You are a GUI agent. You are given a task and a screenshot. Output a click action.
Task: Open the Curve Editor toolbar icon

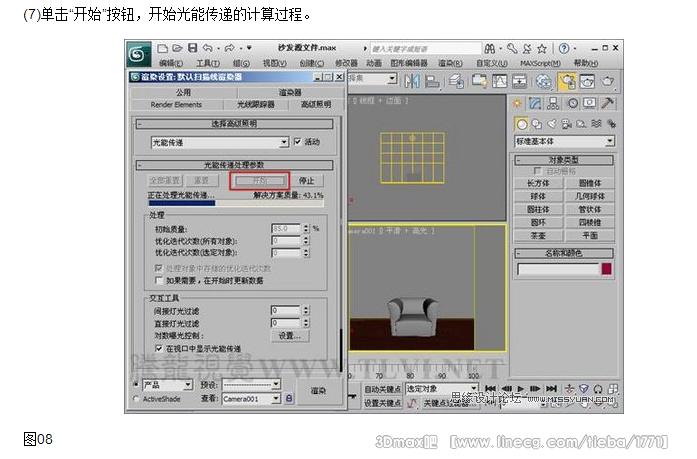point(500,81)
